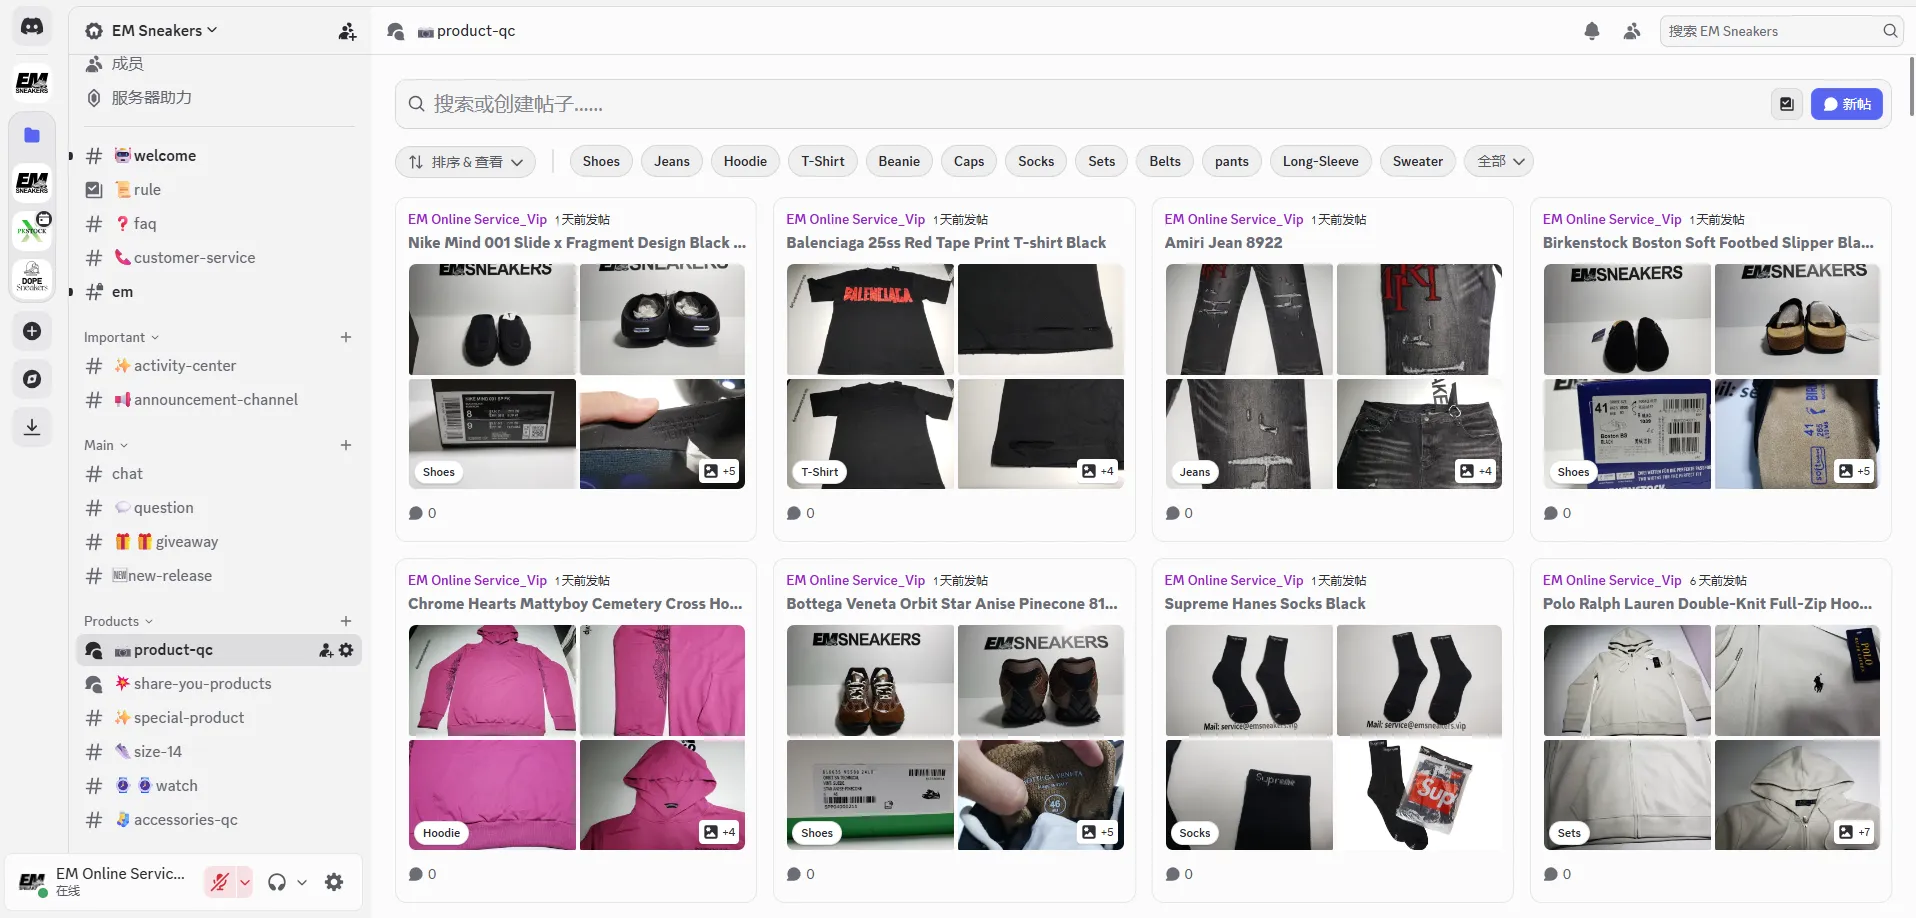Add channel to Important category
The height and width of the screenshot is (918, 1916).
click(x=346, y=337)
